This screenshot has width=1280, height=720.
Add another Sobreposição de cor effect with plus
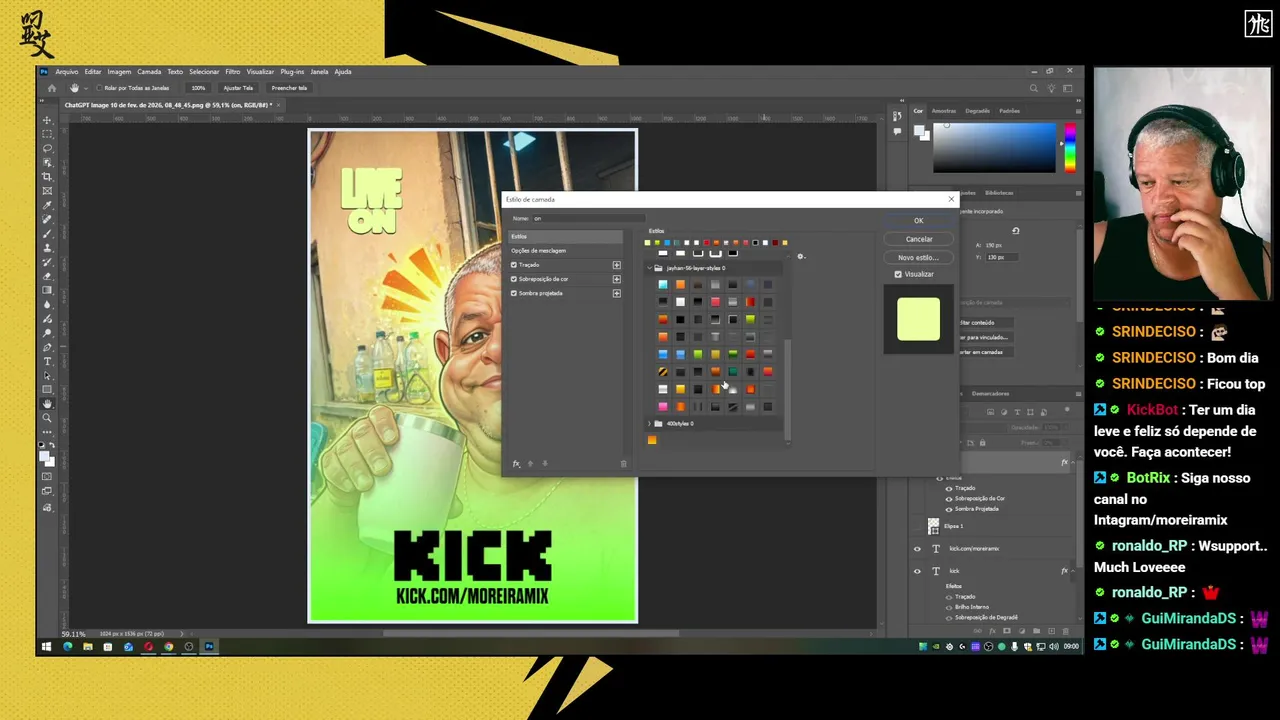point(616,279)
